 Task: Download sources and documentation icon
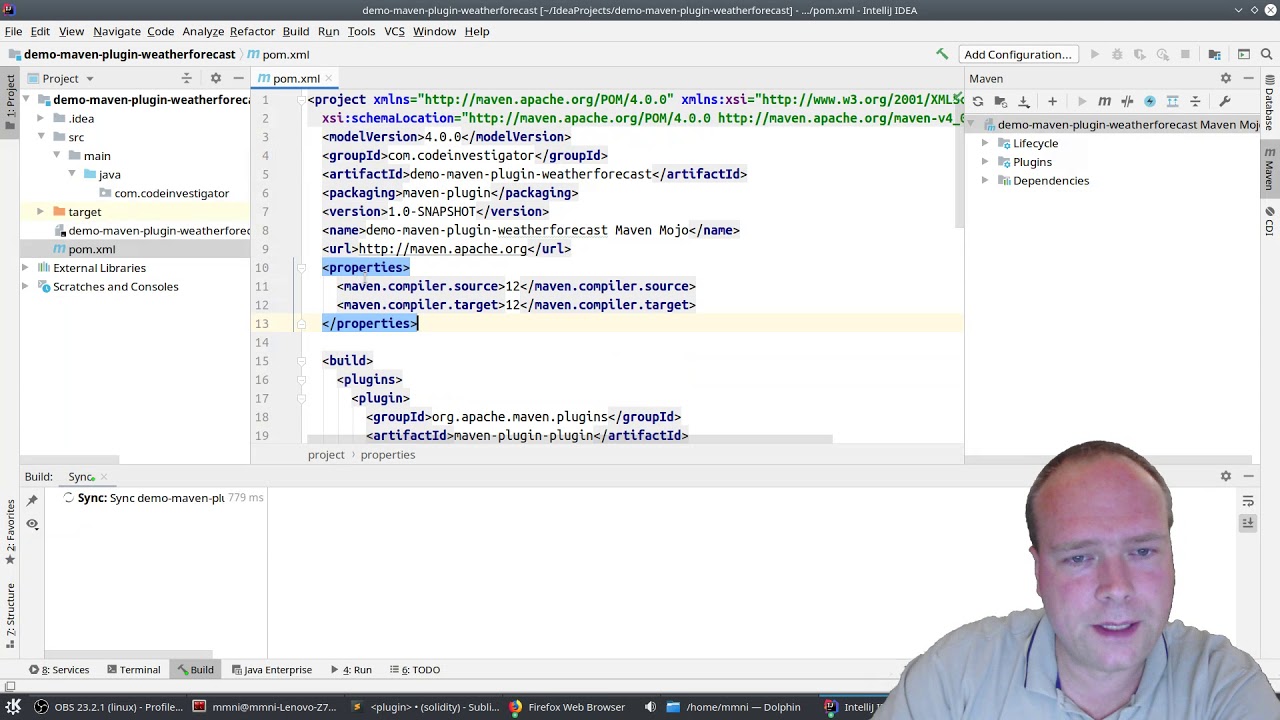coord(1023,101)
